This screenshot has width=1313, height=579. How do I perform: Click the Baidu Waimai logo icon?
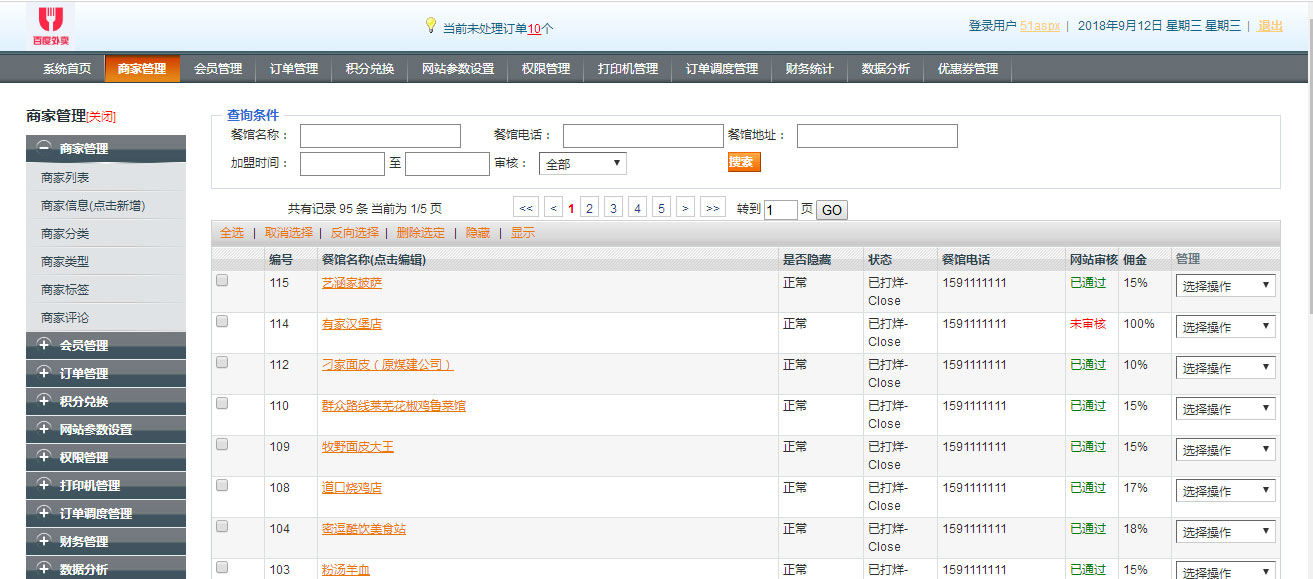pos(50,25)
